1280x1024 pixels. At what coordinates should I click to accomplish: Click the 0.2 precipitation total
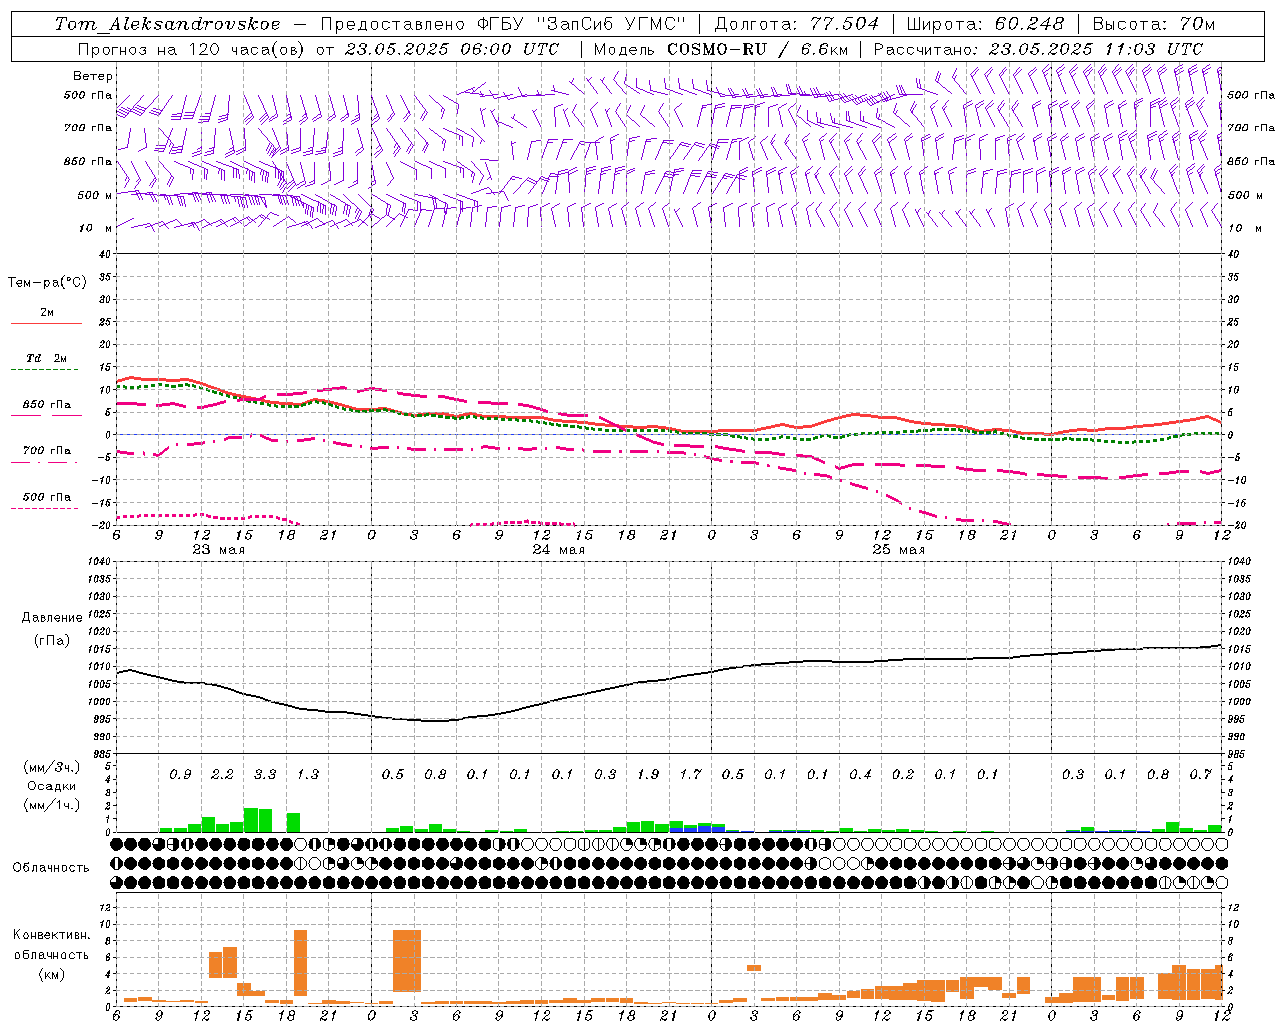[903, 775]
